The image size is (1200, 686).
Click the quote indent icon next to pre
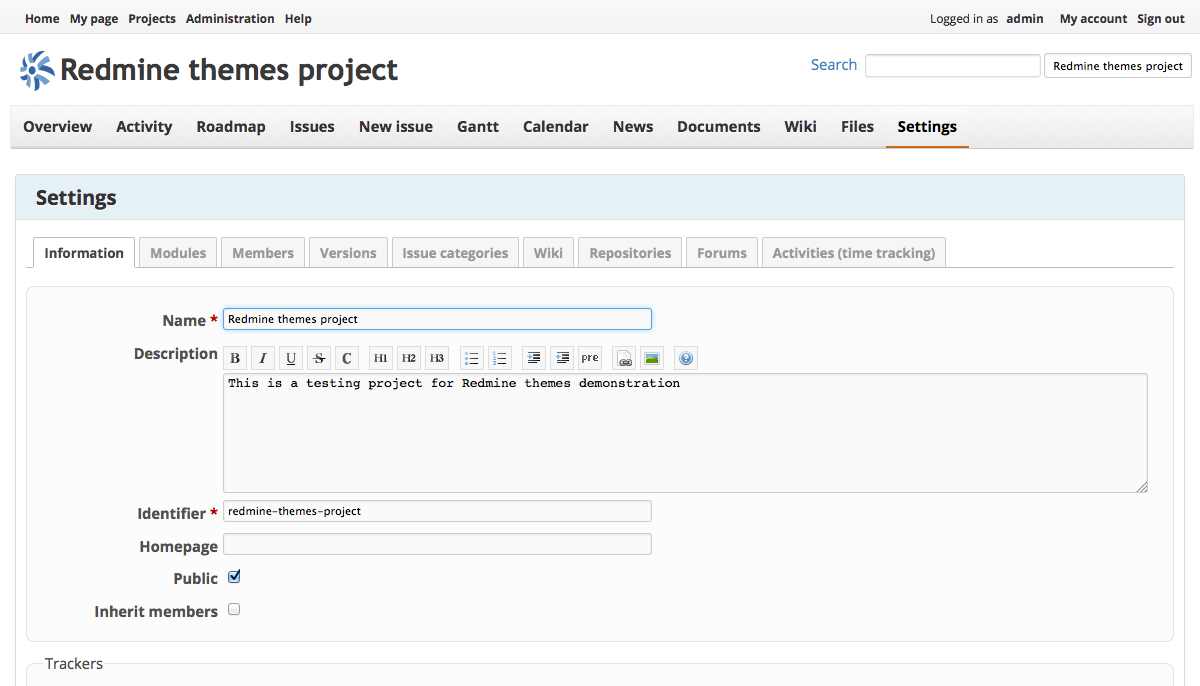point(562,358)
